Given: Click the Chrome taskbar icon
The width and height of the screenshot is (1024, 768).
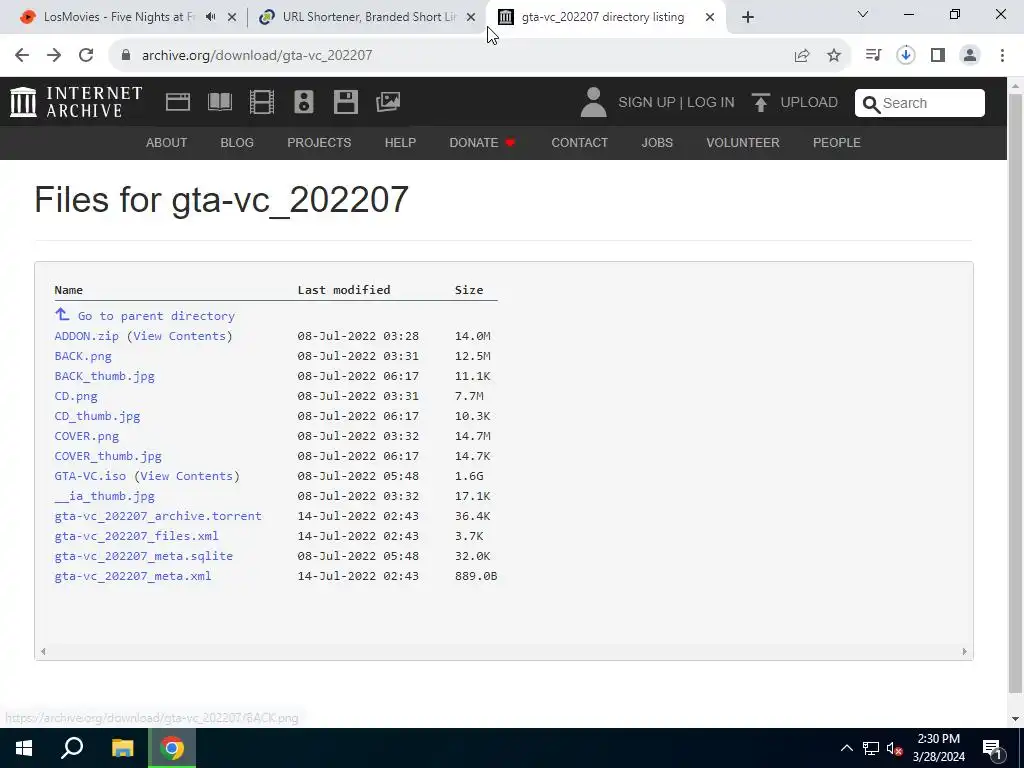Looking at the screenshot, I should coord(172,748).
